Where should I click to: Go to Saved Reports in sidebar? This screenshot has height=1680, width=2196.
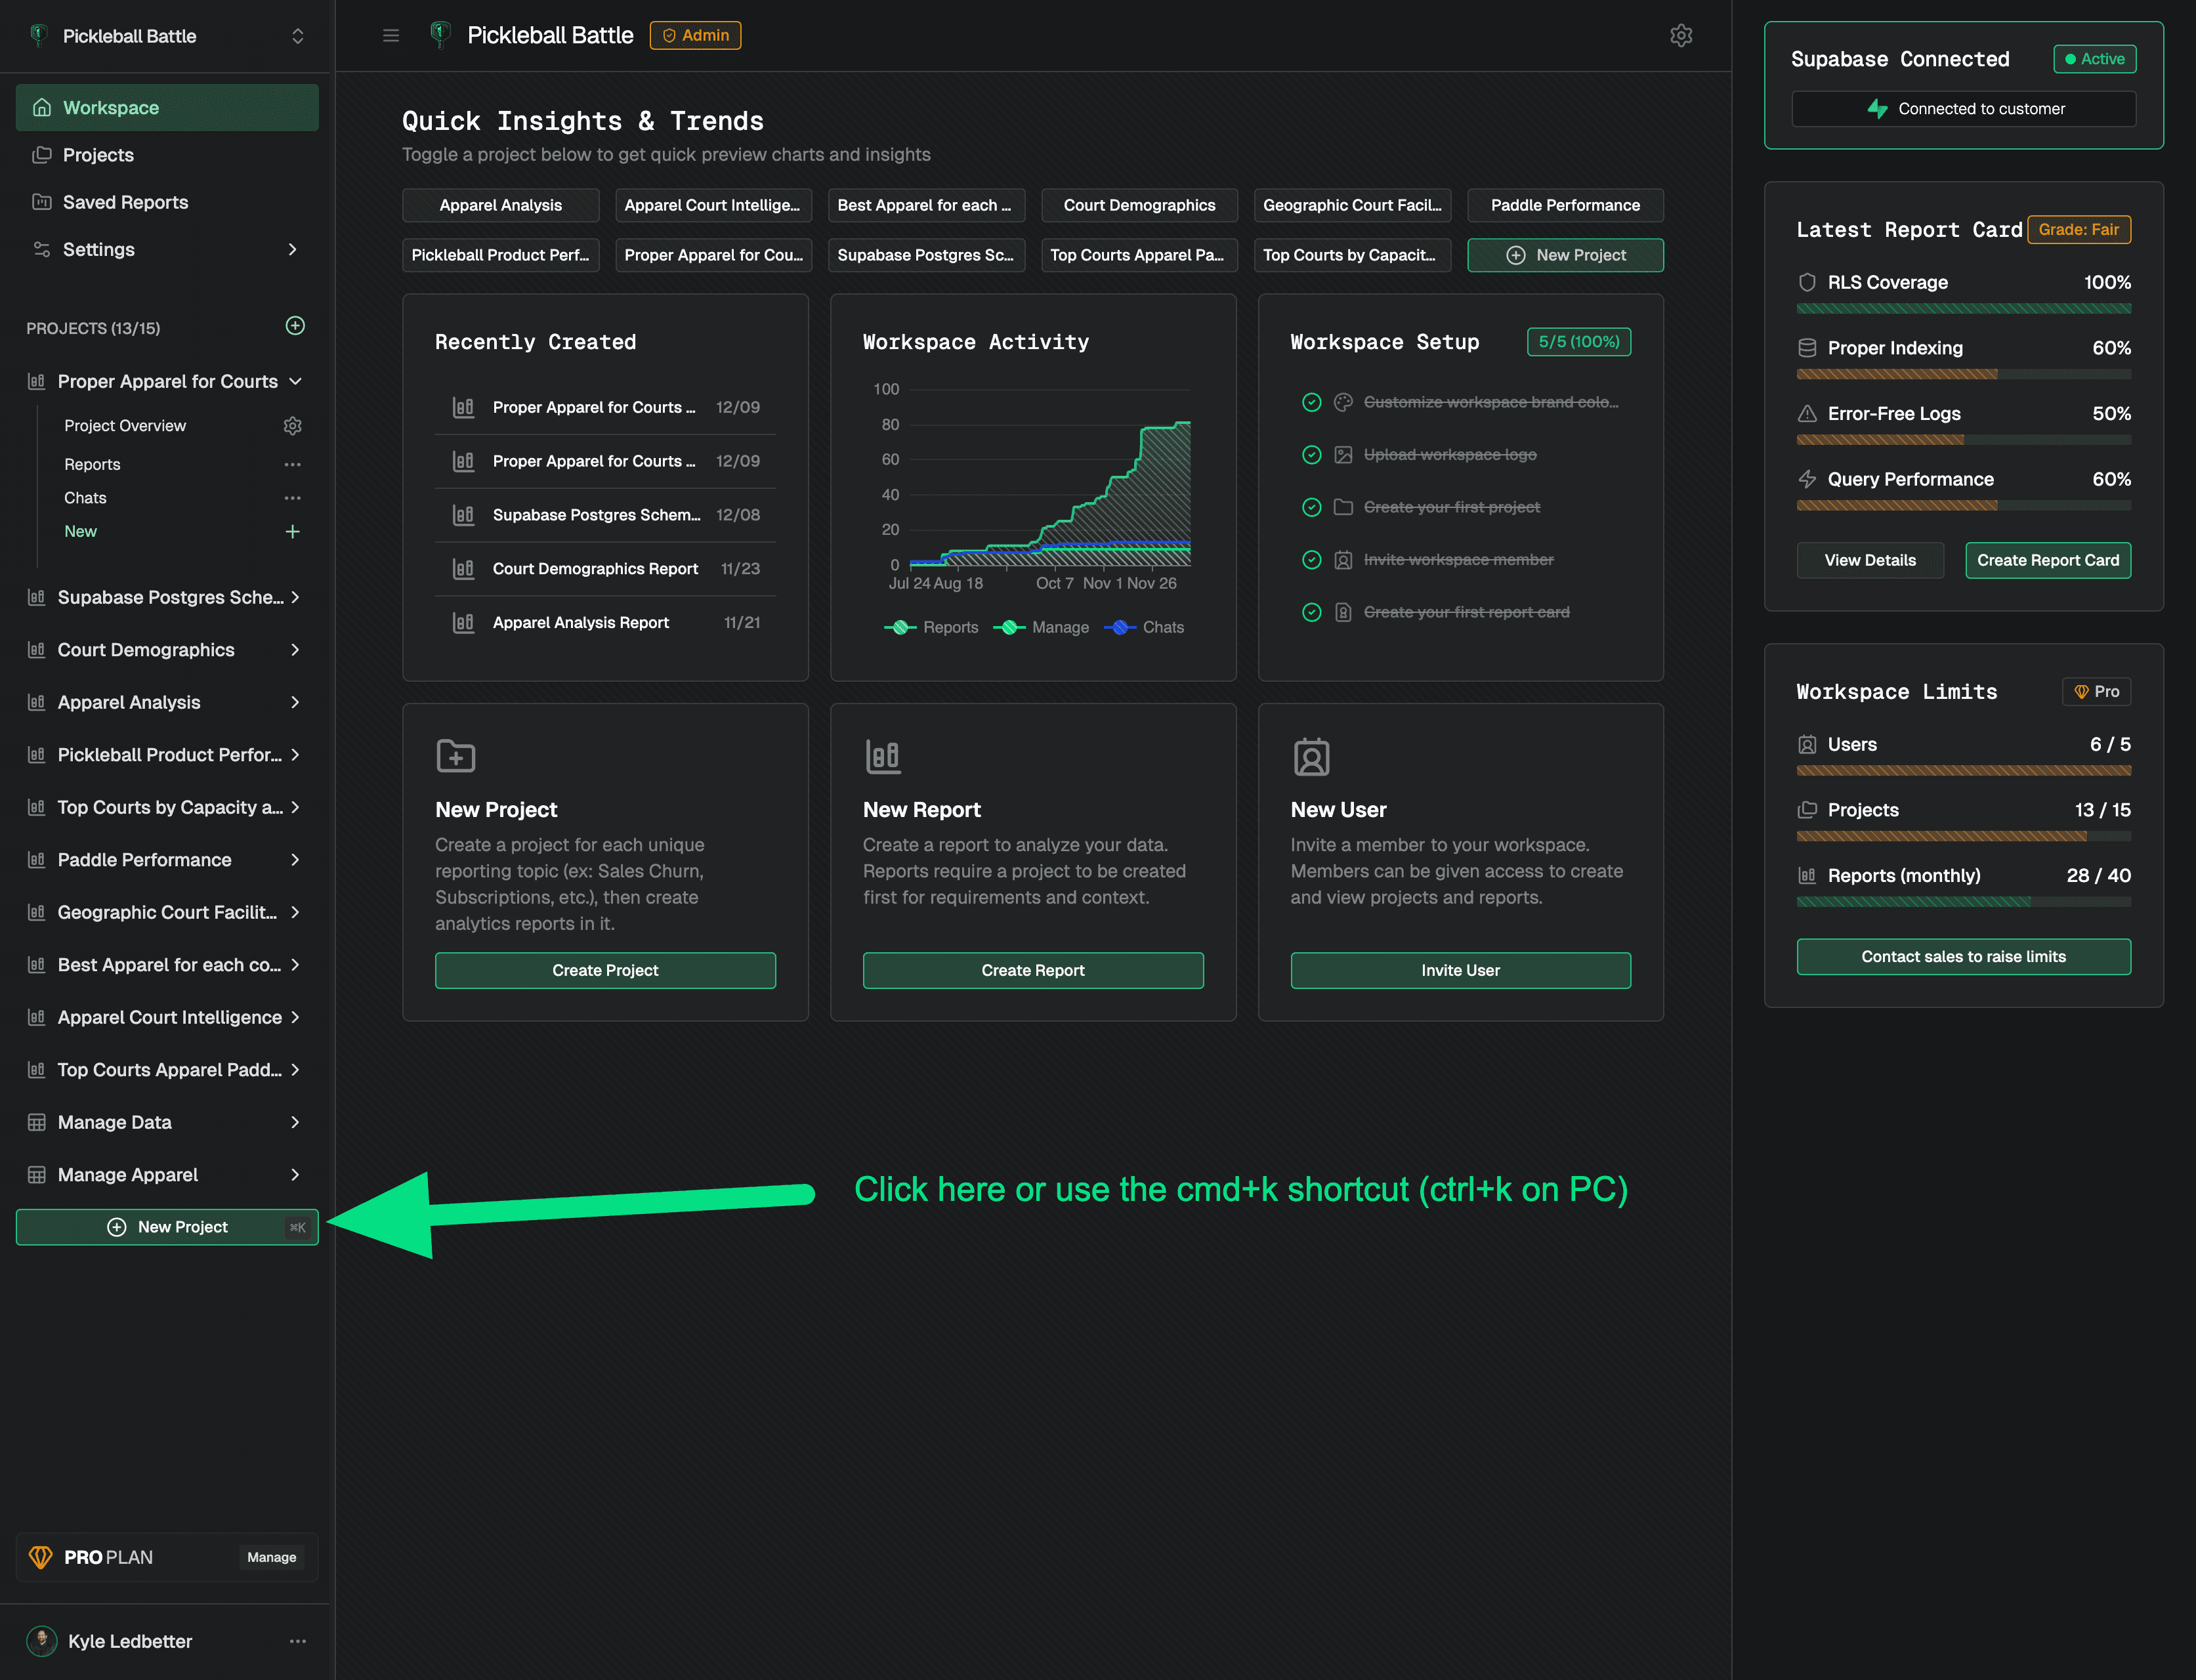tap(125, 202)
